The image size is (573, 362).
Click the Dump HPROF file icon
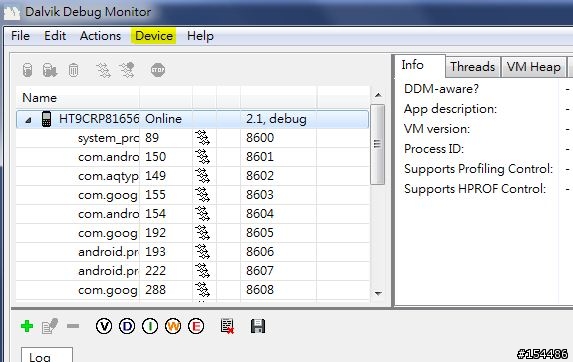[x=50, y=70]
